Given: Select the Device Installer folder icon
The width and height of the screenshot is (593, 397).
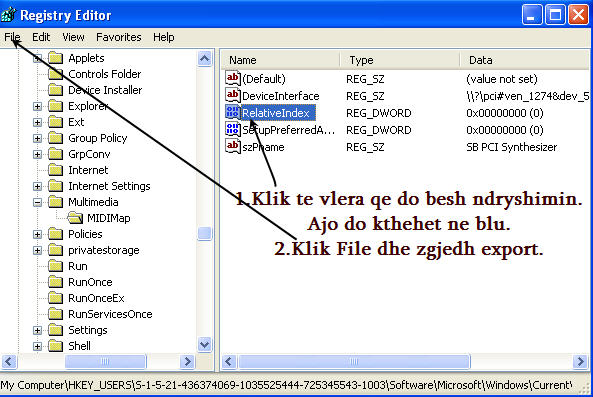Looking at the screenshot, I should (x=56, y=90).
